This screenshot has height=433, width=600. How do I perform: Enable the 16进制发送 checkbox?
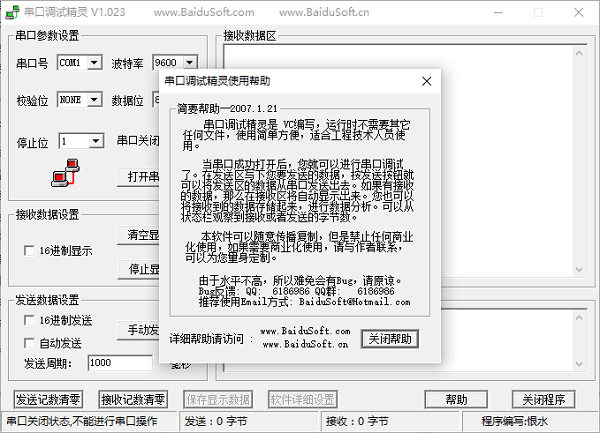point(29,320)
